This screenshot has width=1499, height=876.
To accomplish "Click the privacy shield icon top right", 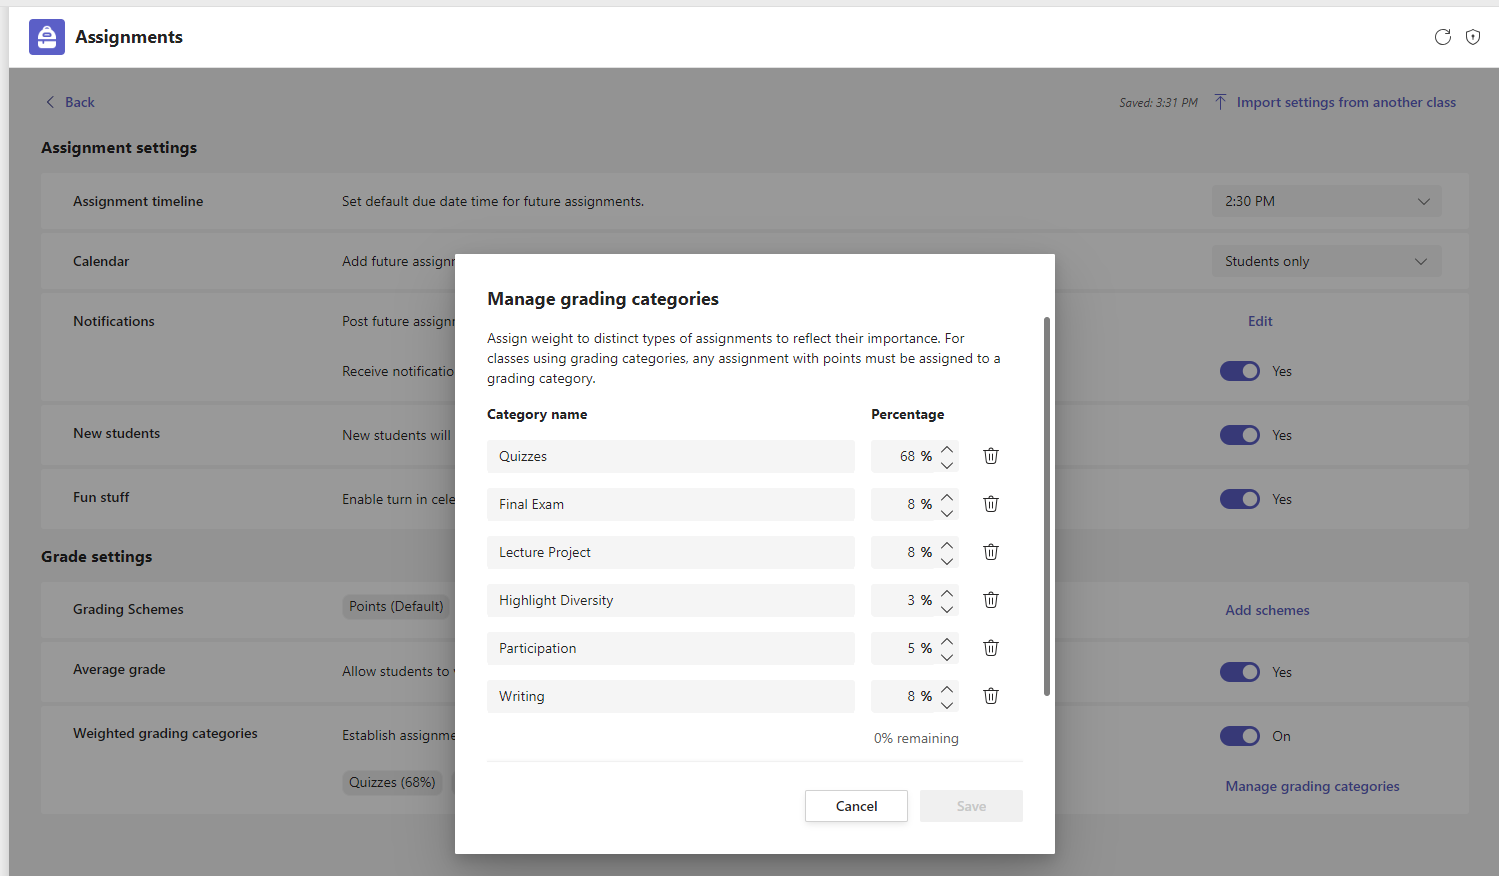I will [1473, 36].
